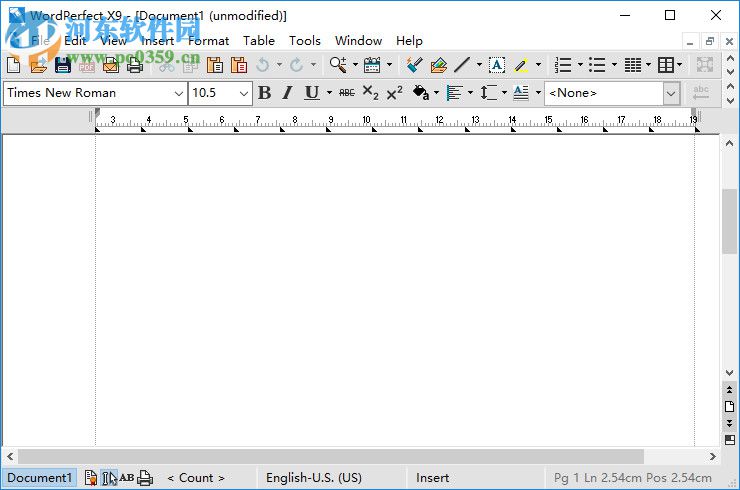740x490 pixels.
Task: Toggle Strikethrough ABC formatting
Action: pos(347,93)
